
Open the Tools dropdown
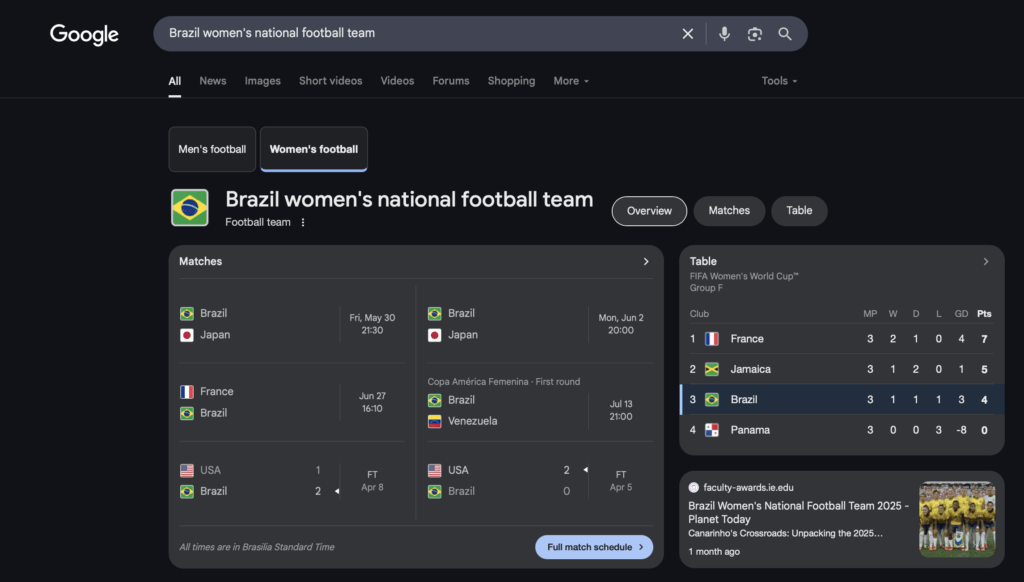779,81
